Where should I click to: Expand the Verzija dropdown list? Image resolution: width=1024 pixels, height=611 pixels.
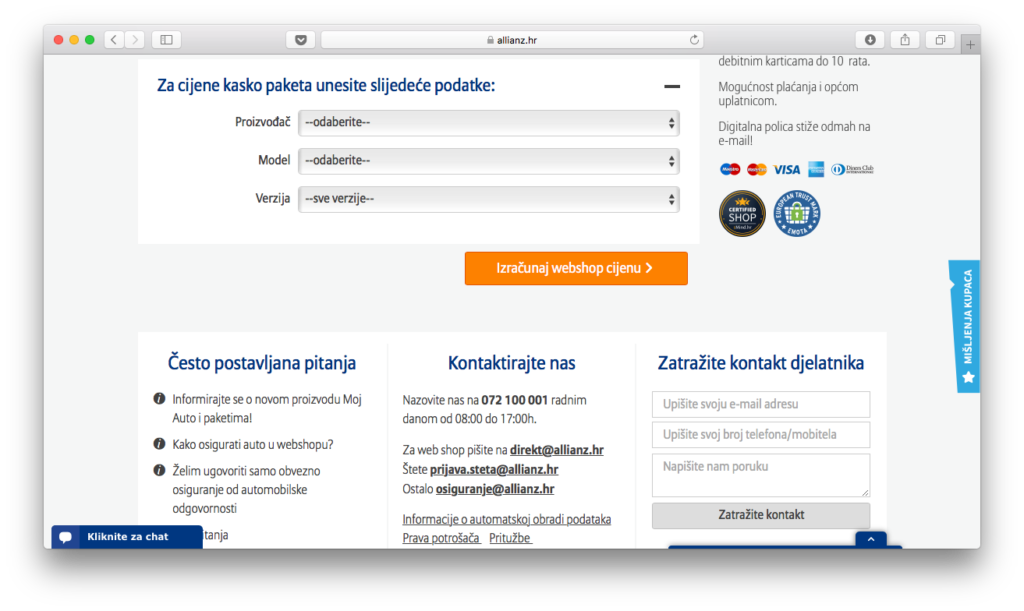[x=488, y=199]
